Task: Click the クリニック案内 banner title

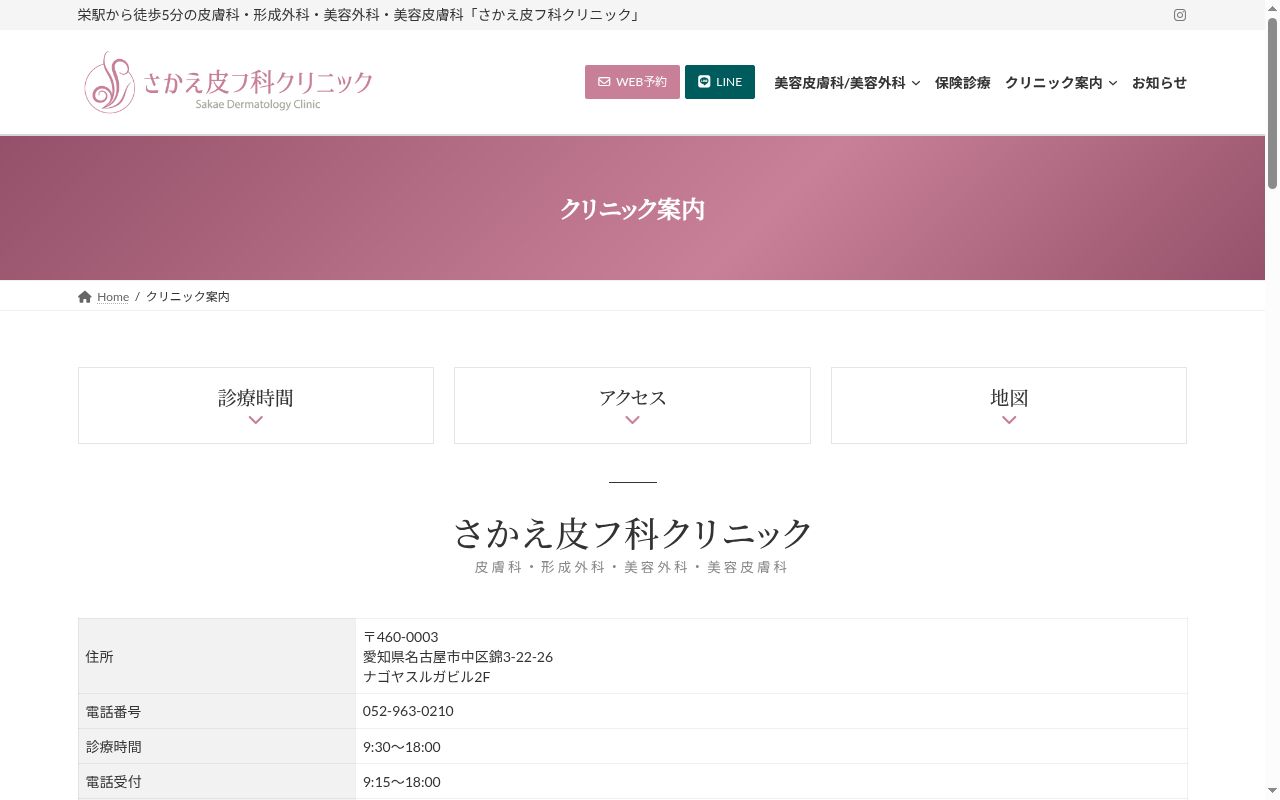Action: point(632,209)
